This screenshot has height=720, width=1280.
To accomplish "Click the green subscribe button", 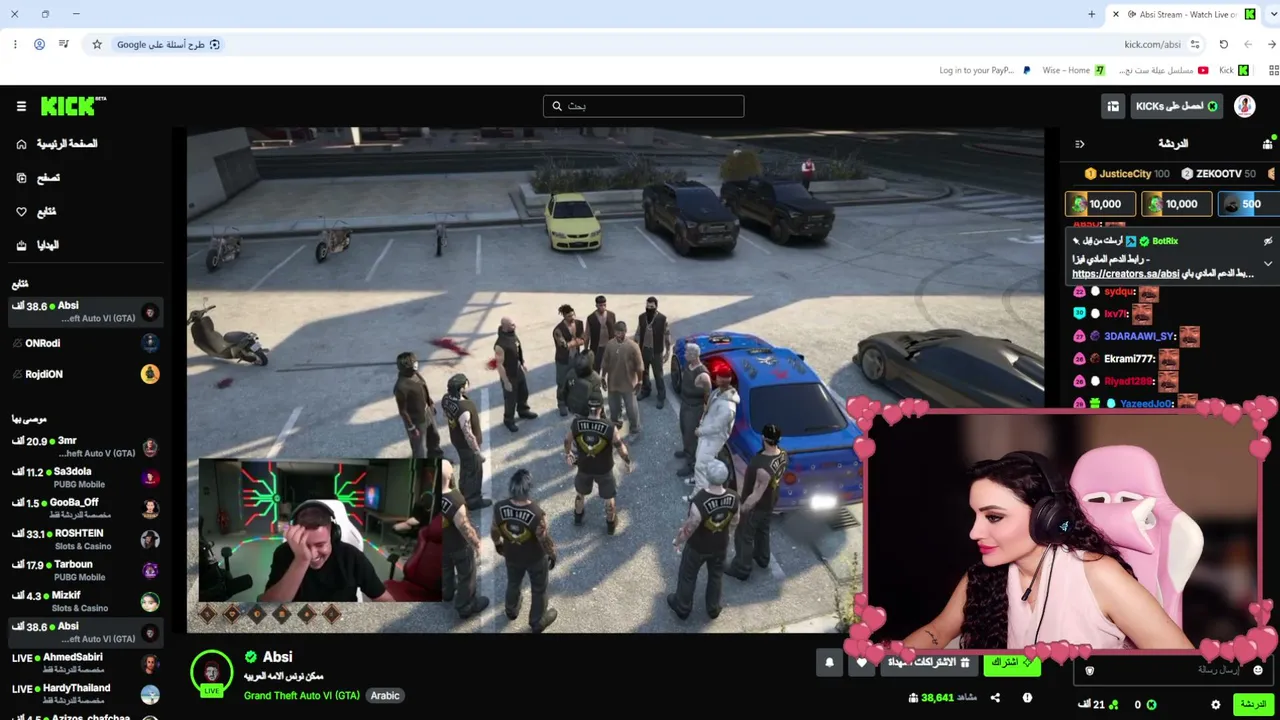I will click(1012, 662).
